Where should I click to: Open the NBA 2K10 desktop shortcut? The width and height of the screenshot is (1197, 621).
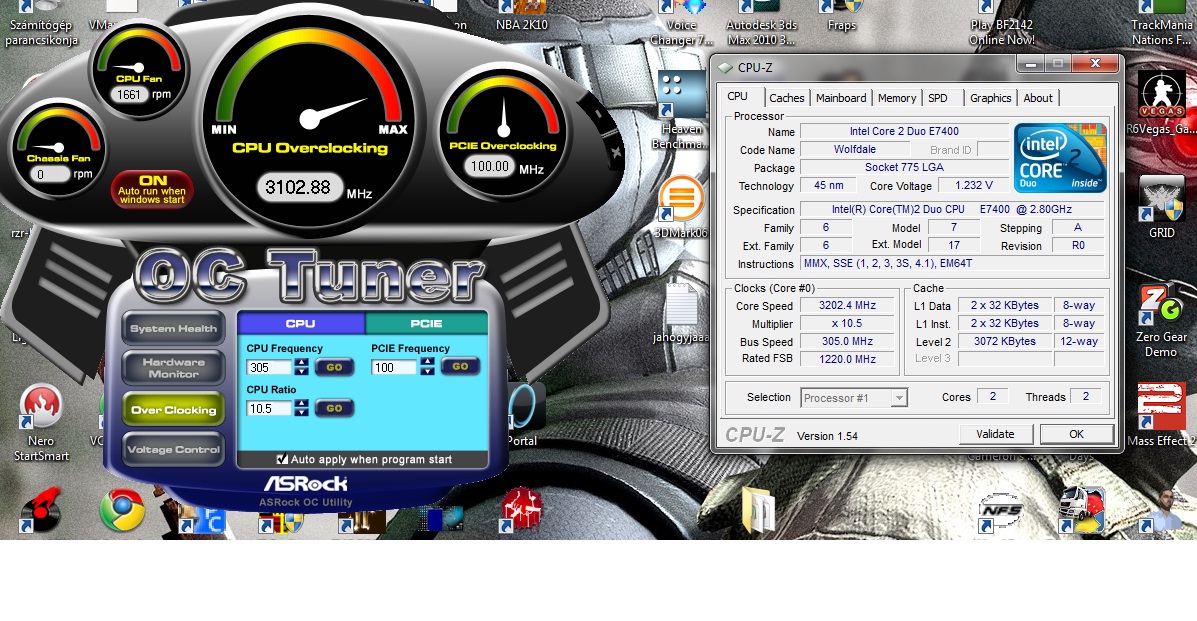coord(521,16)
